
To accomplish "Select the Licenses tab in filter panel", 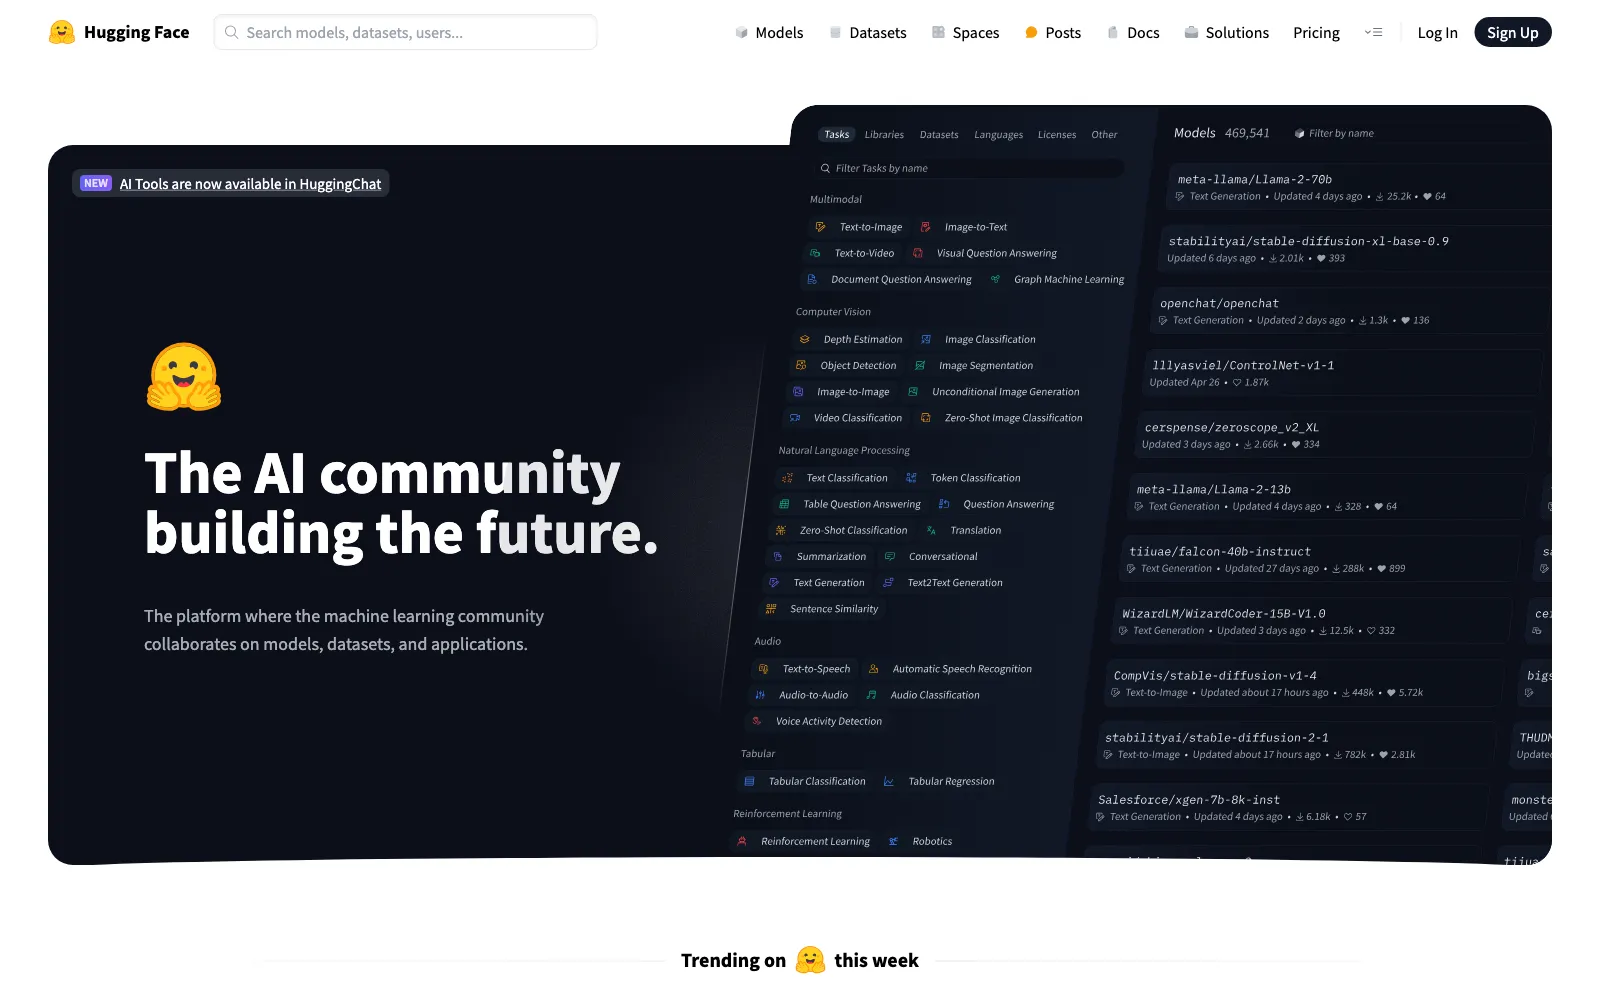I will (1057, 134).
